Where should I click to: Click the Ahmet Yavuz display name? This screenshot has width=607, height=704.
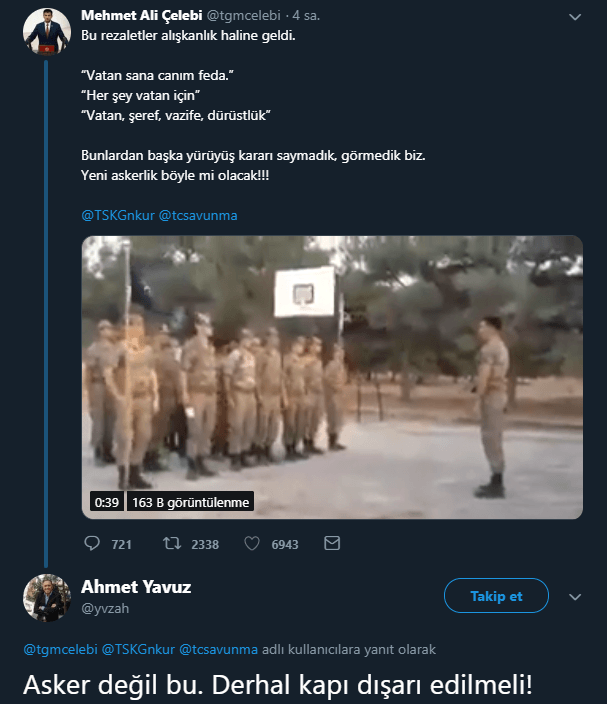(x=136, y=587)
